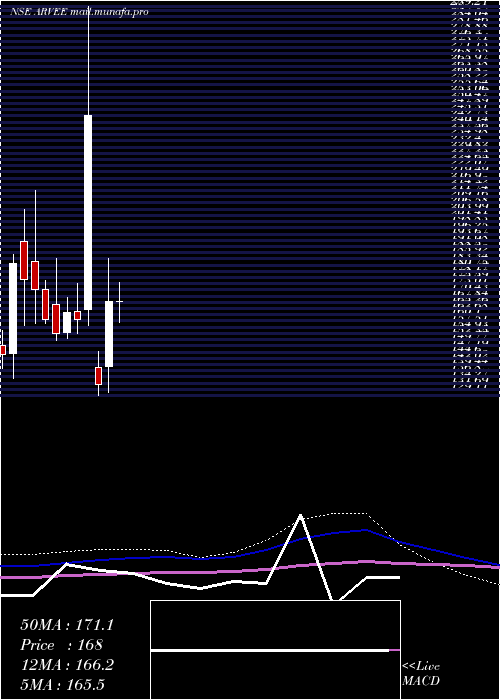Select the 5MA : 165.5 readout

click(x=62, y=684)
